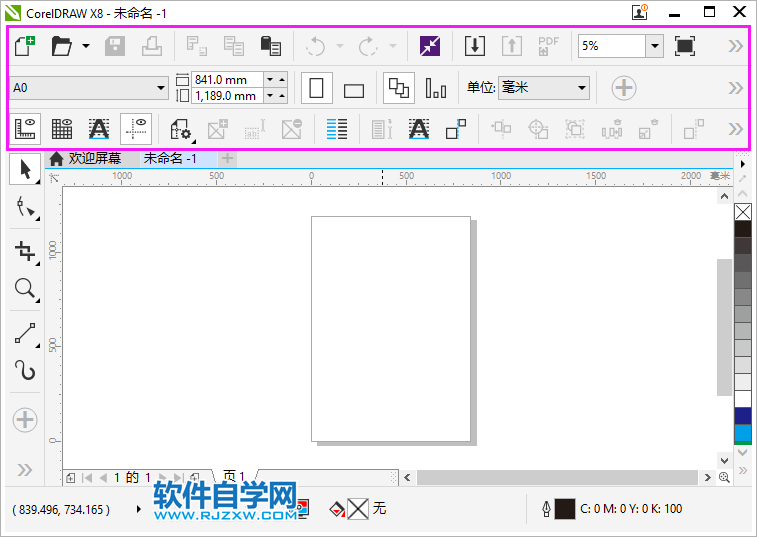The height and width of the screenshot is (537, 757).
Task: Open the Undo history dropdown
Action: point(340,46)
